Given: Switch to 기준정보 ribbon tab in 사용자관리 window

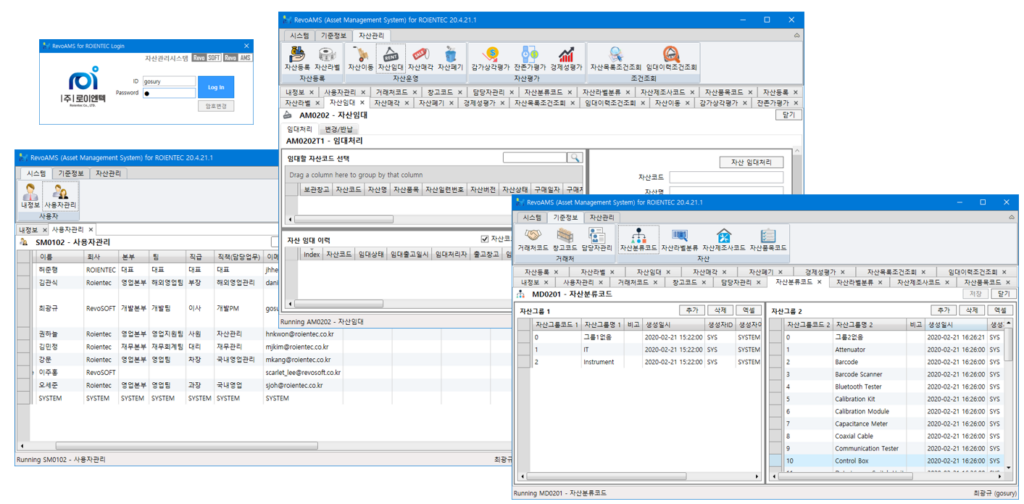Looking at the screenshot, I should tap(71, 173).
